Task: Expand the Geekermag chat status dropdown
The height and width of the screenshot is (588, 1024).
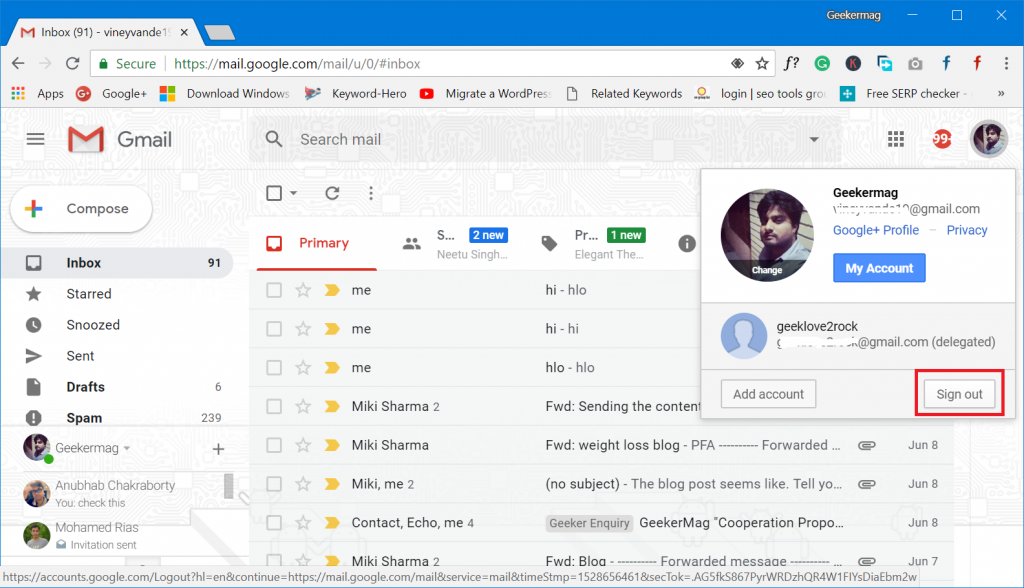Action: (127, 448)
